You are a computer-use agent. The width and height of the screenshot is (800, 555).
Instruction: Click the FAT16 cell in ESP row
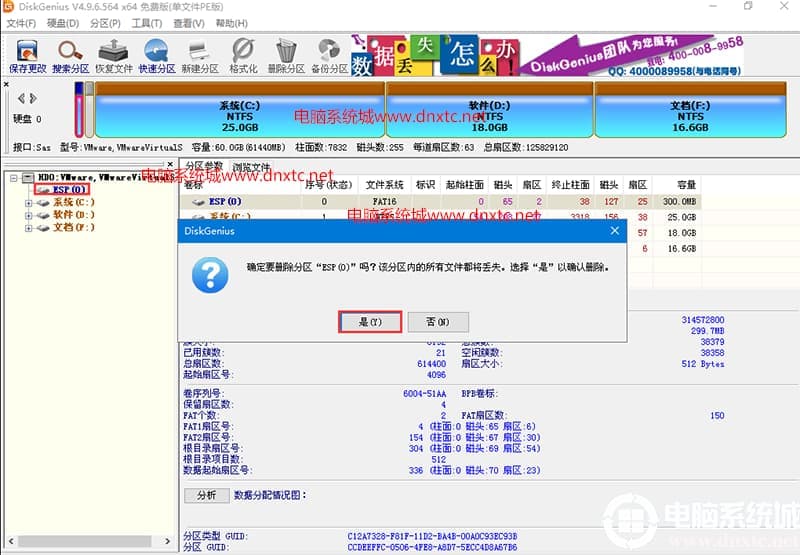(384, 202)
